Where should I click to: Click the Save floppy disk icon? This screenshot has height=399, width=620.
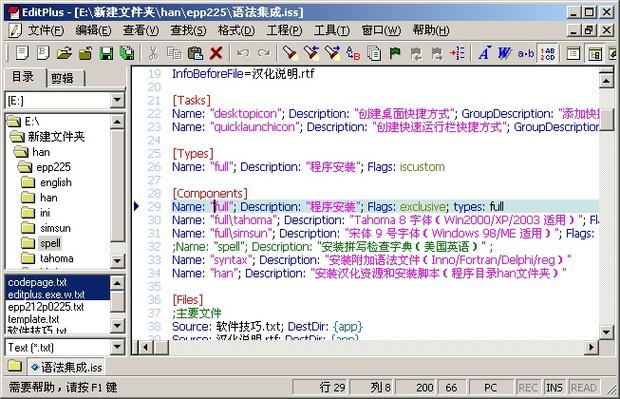coord(106,53)
